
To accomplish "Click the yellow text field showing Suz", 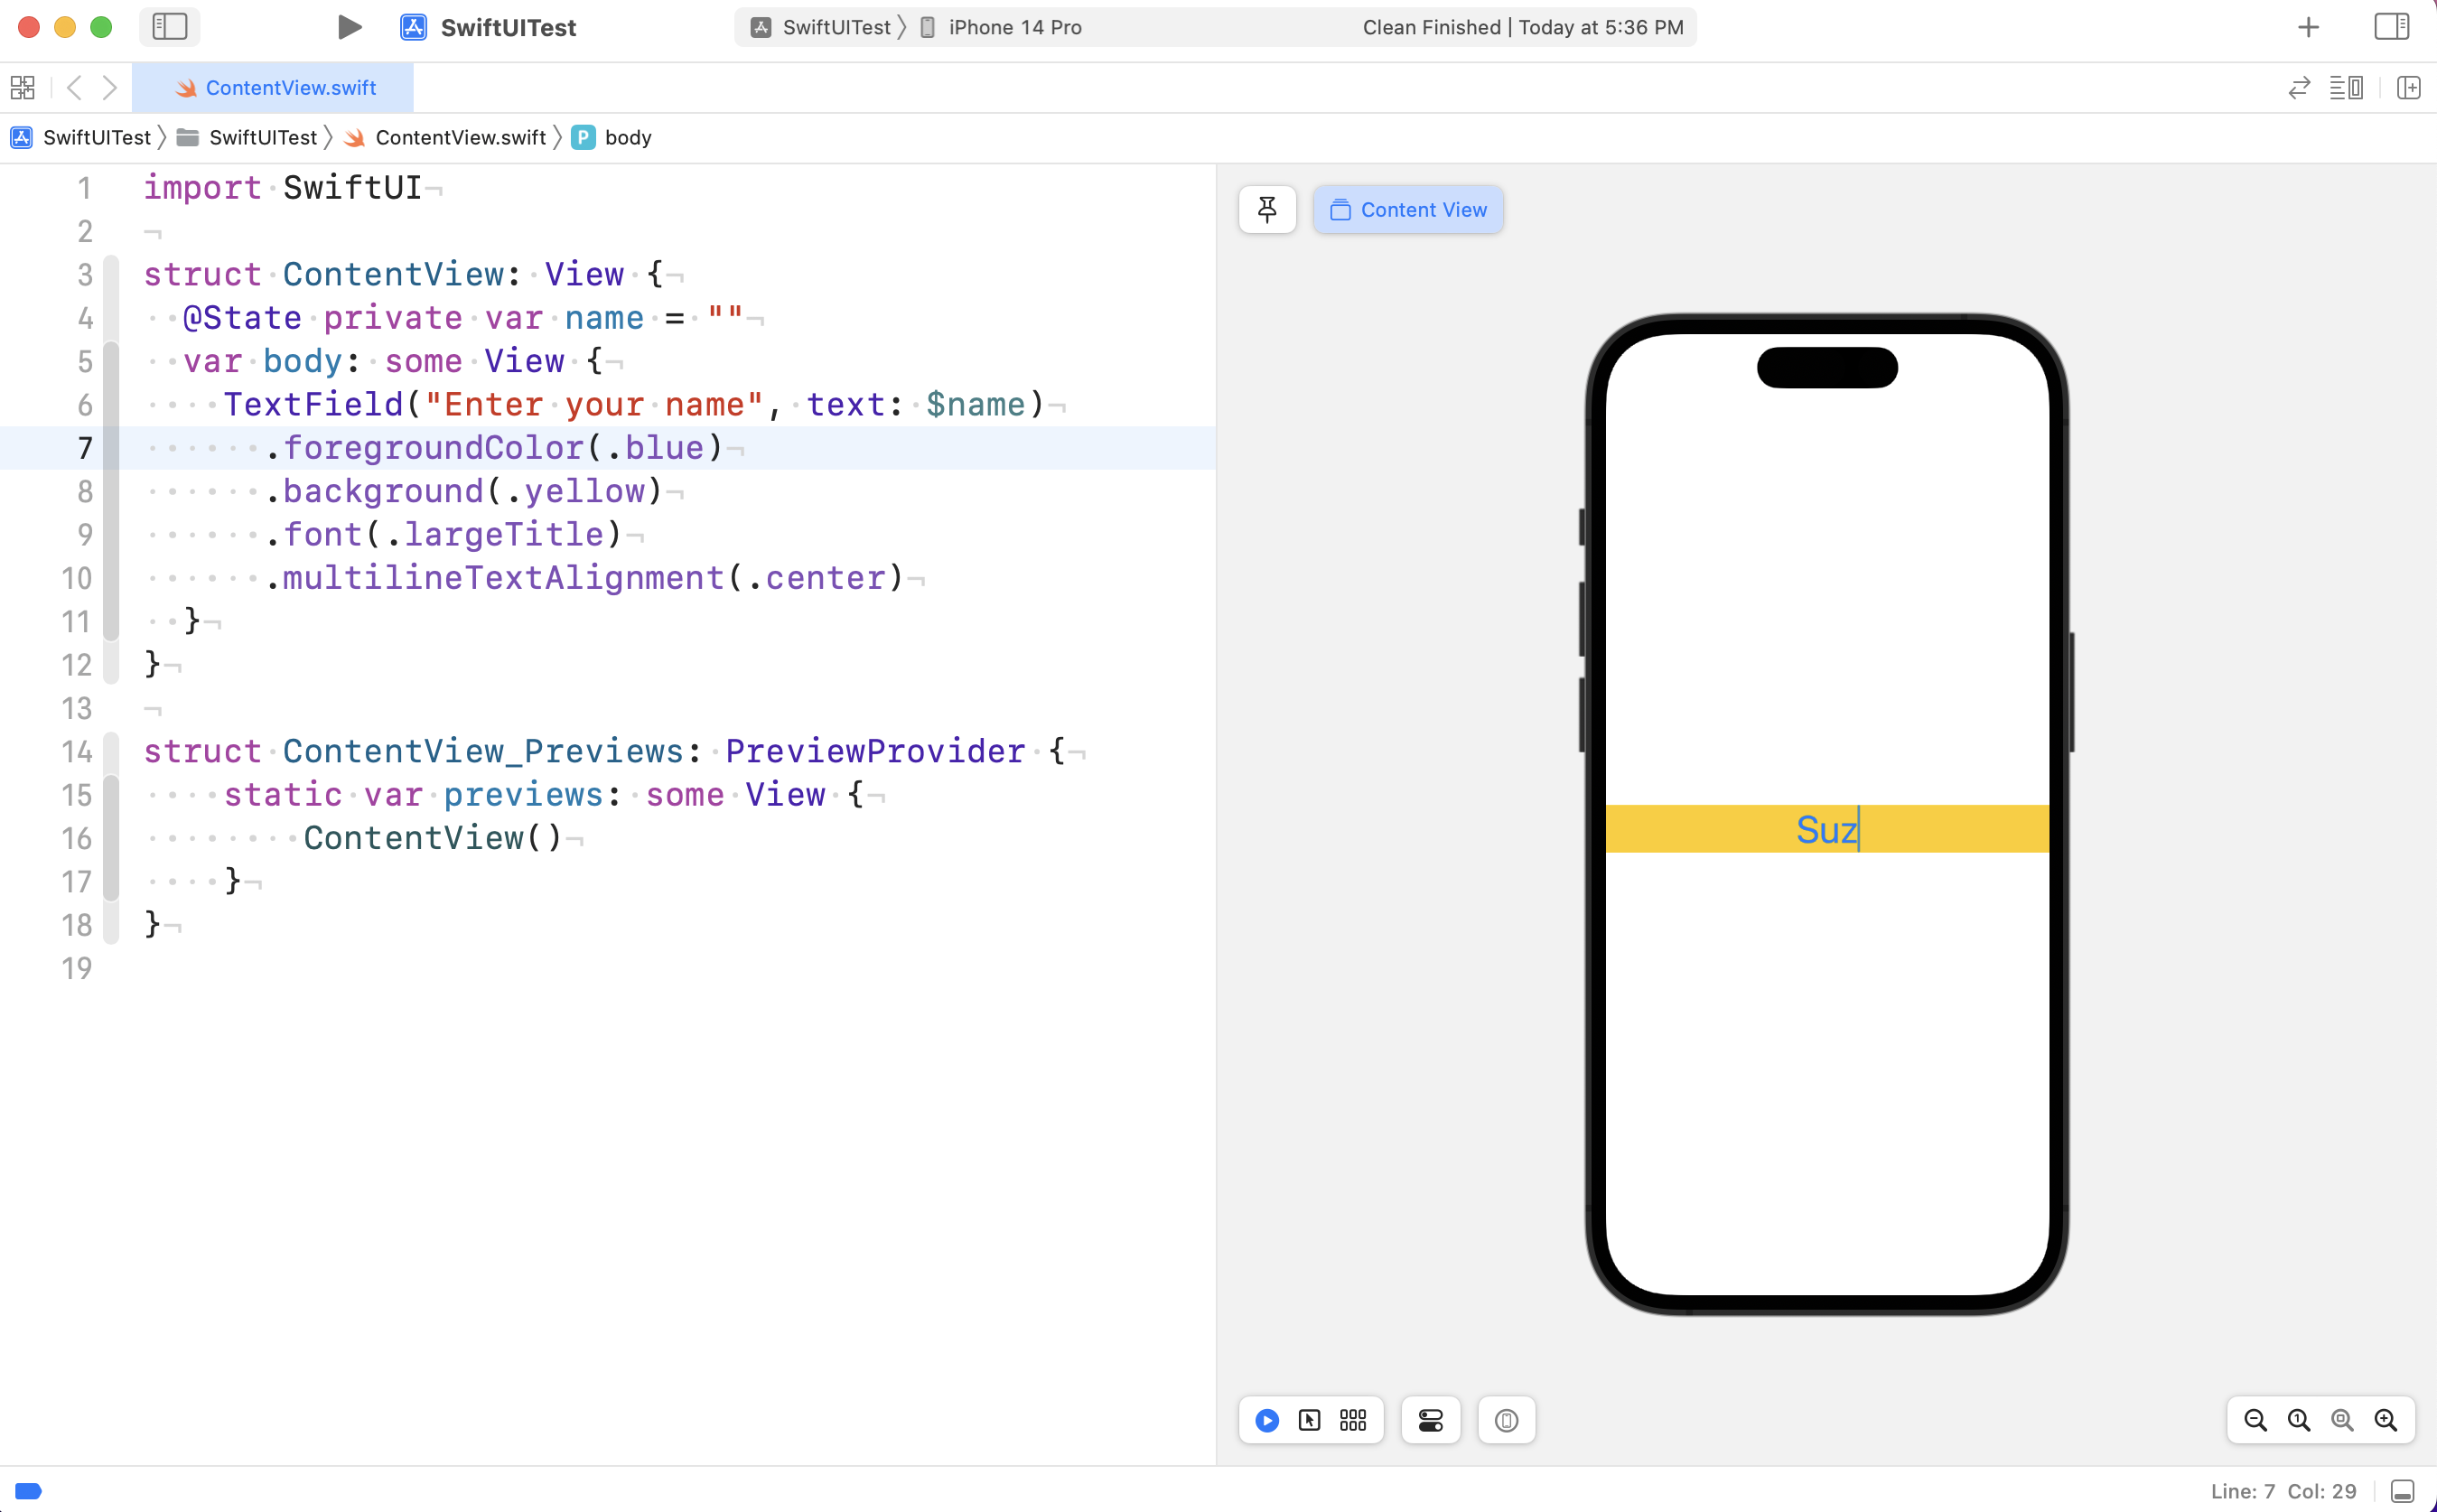I will click(x=1826, y=828).
